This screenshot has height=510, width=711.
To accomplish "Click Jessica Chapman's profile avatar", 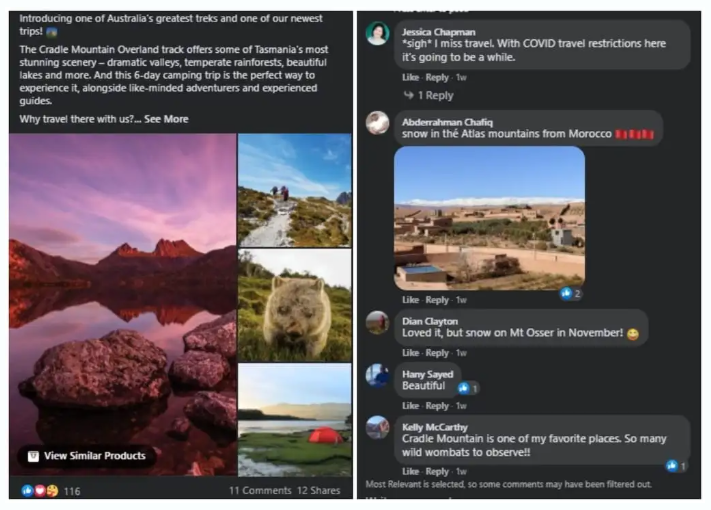I will 377,34.
